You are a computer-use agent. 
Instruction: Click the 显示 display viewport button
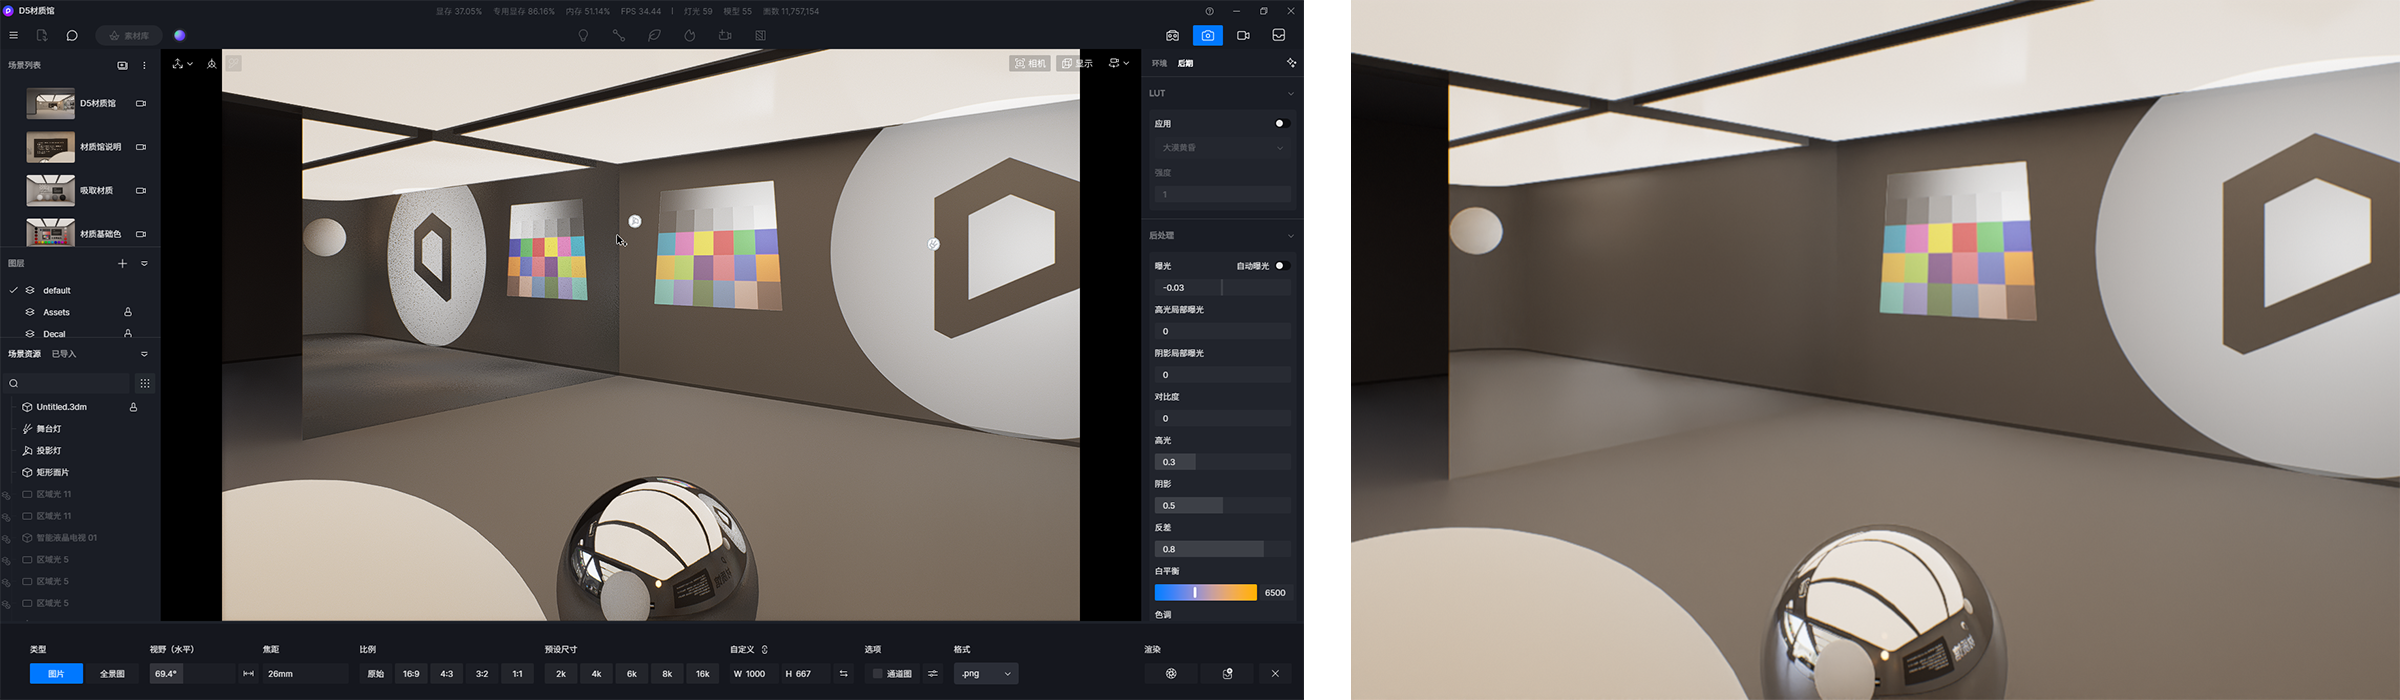click(x=1077, y=63)
